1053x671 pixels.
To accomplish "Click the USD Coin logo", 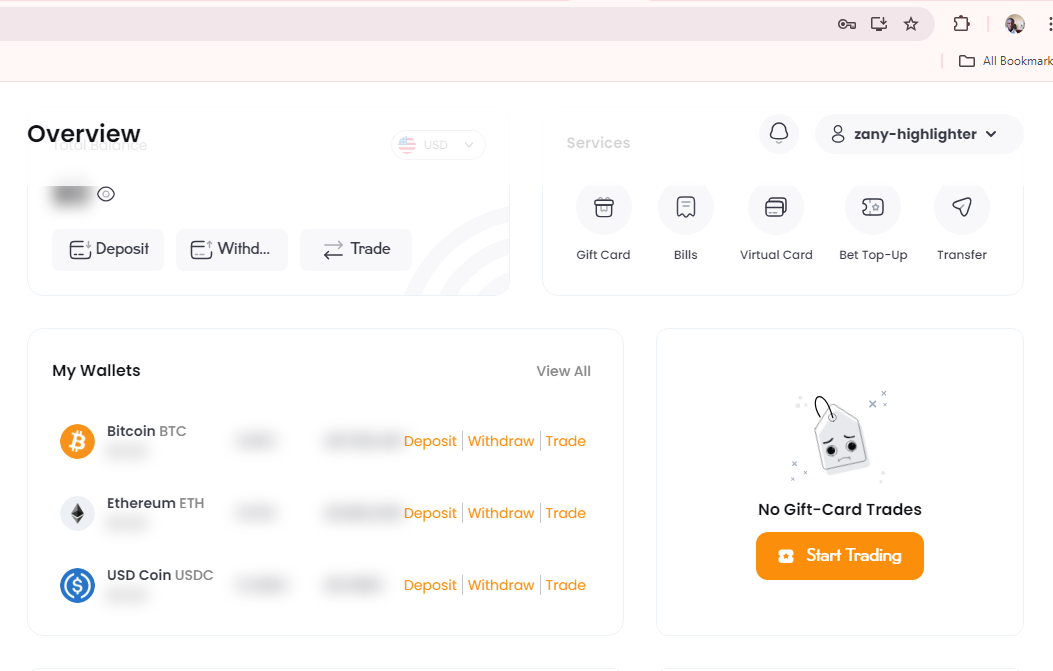I will tap(77, 585).
